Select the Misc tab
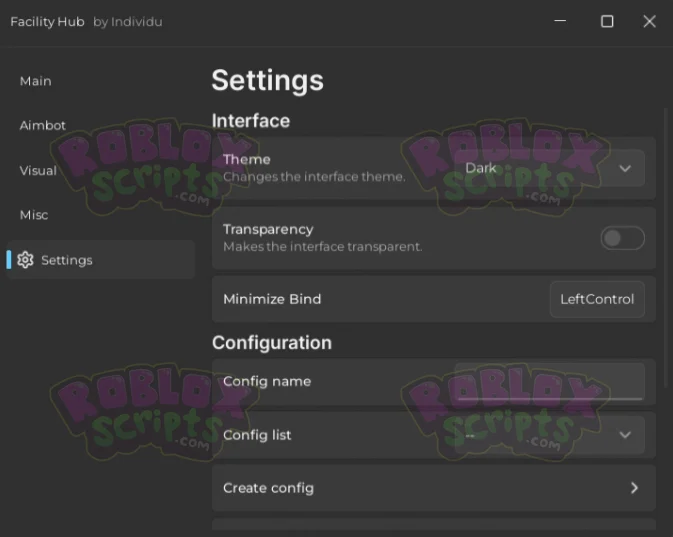Viewport: 673px width, 537px height. (34, 215)
